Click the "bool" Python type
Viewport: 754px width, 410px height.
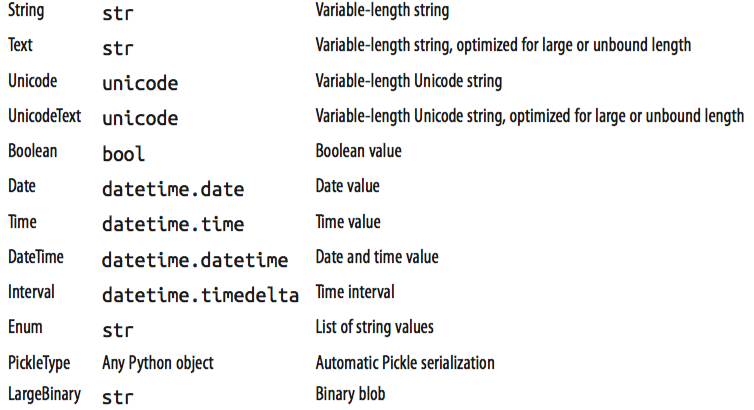click(x=123, y=154)
